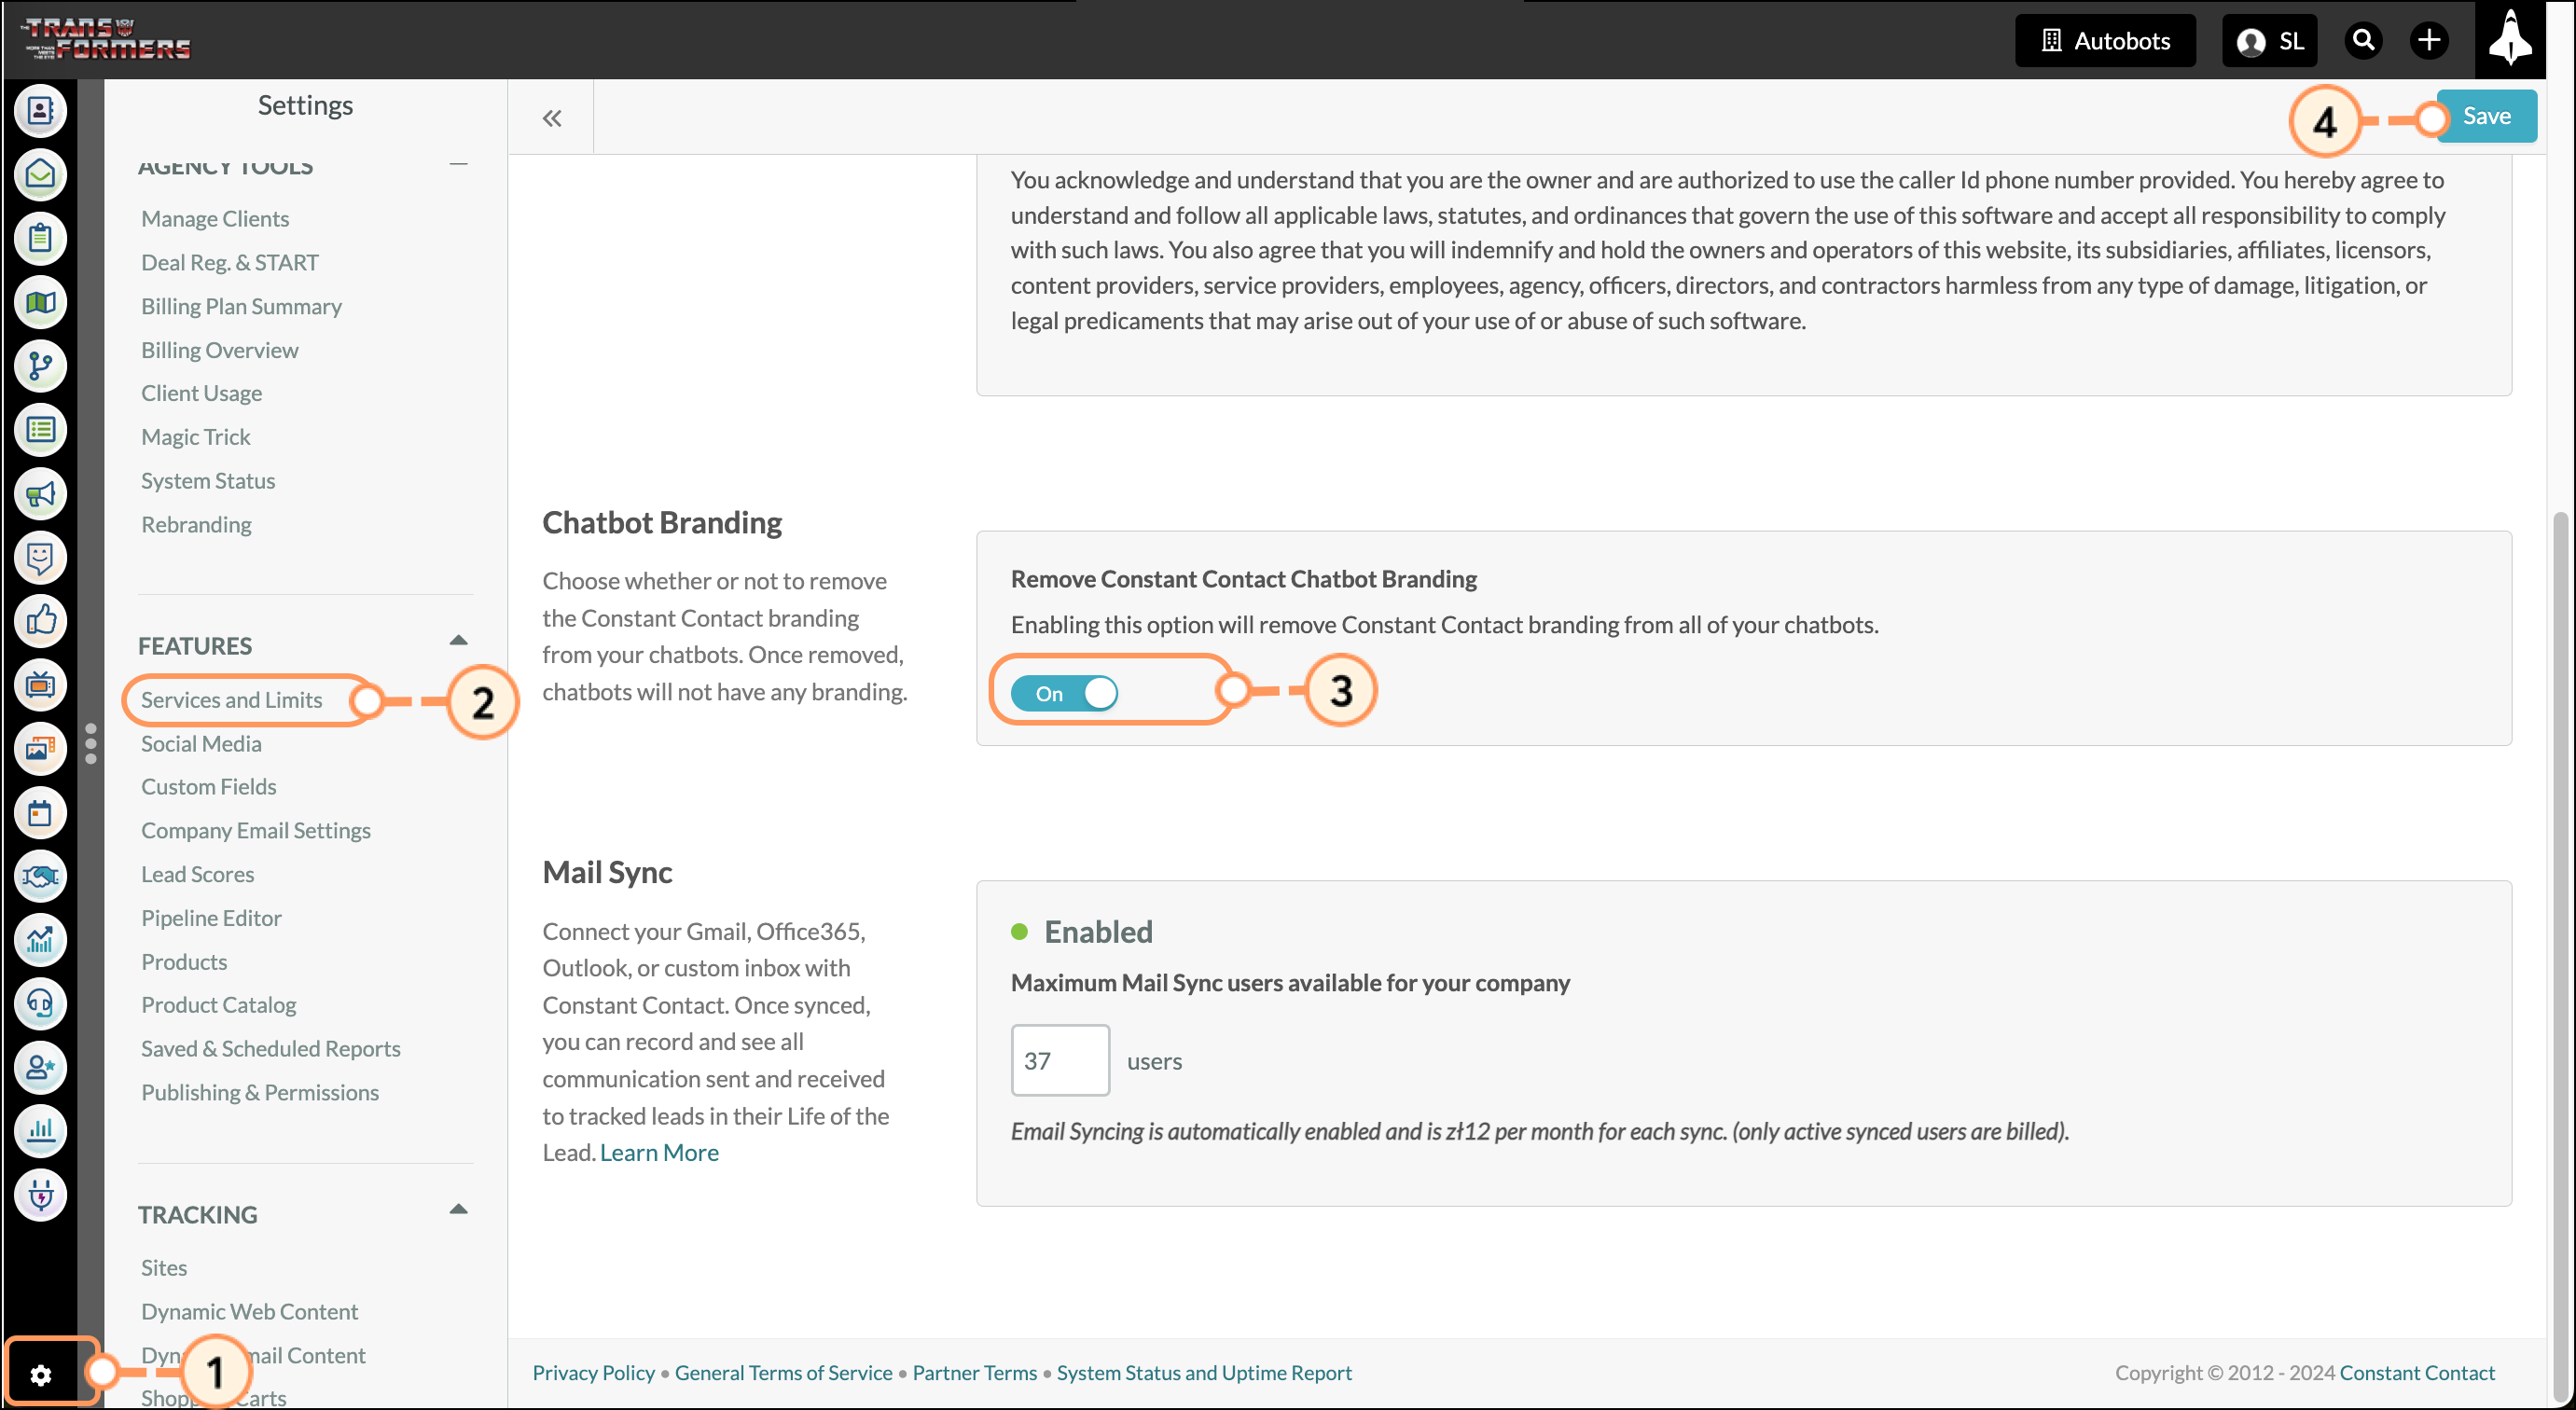Screen dimensions: 2576x1410
Task: Open the Privacy Policy link
Action: click(593, 1373)
